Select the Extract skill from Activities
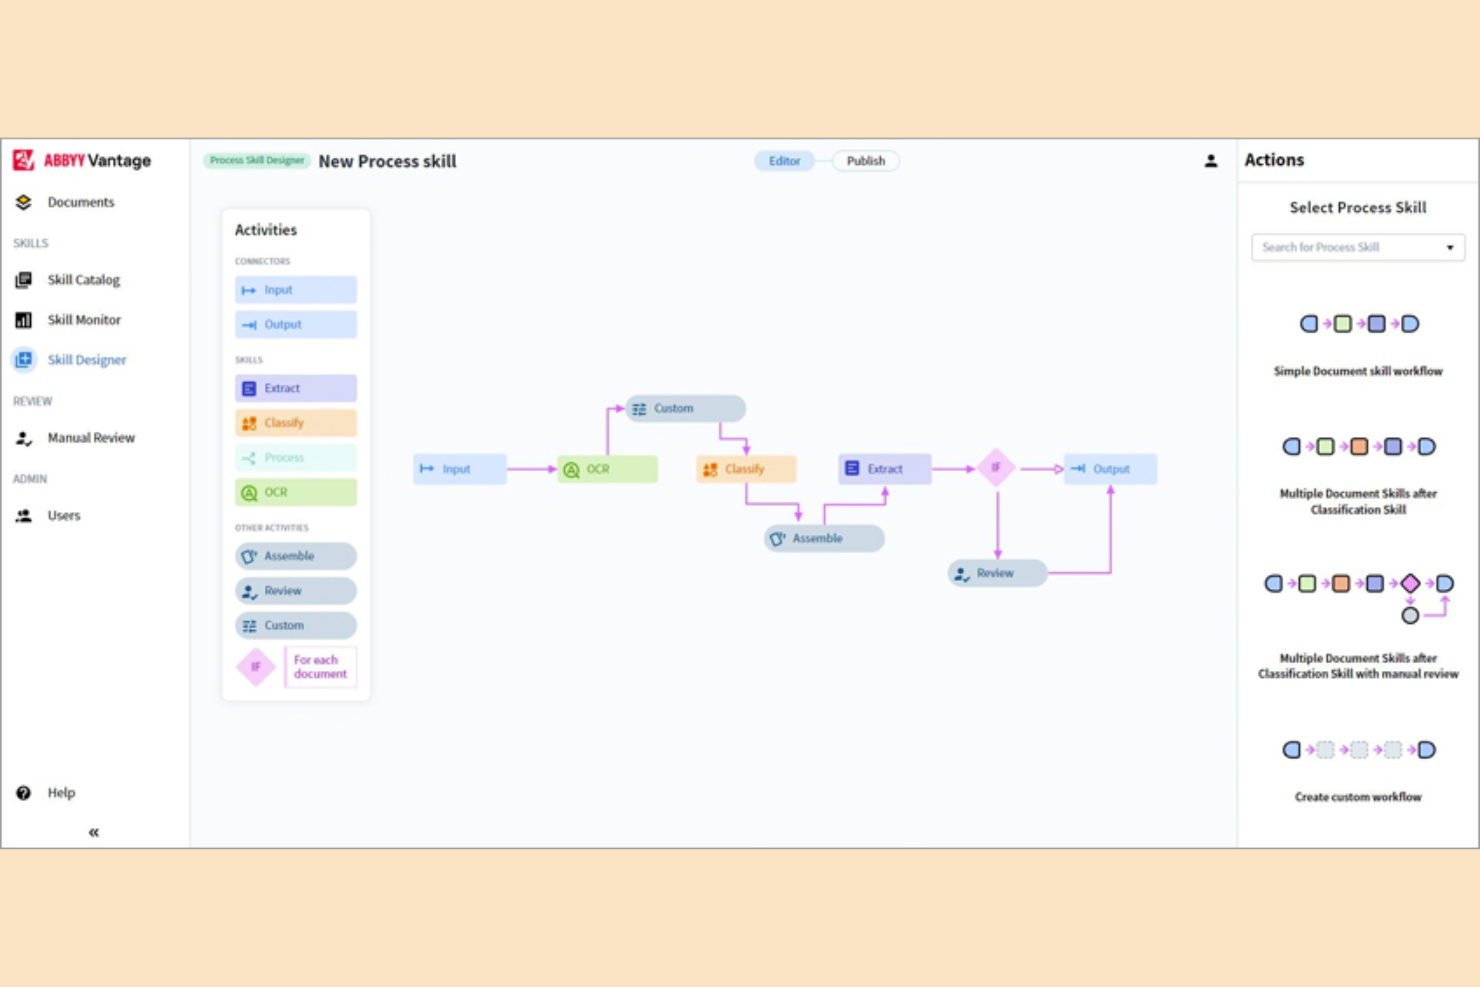The height and width of the screenshot is (987, 1480). click(294, 388)
